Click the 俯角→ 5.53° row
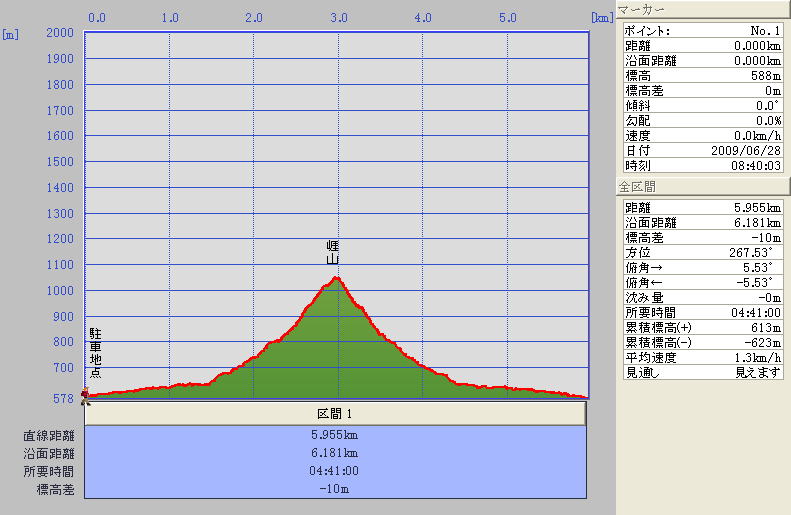The image size is (791, 515). [x=703, y=268]
